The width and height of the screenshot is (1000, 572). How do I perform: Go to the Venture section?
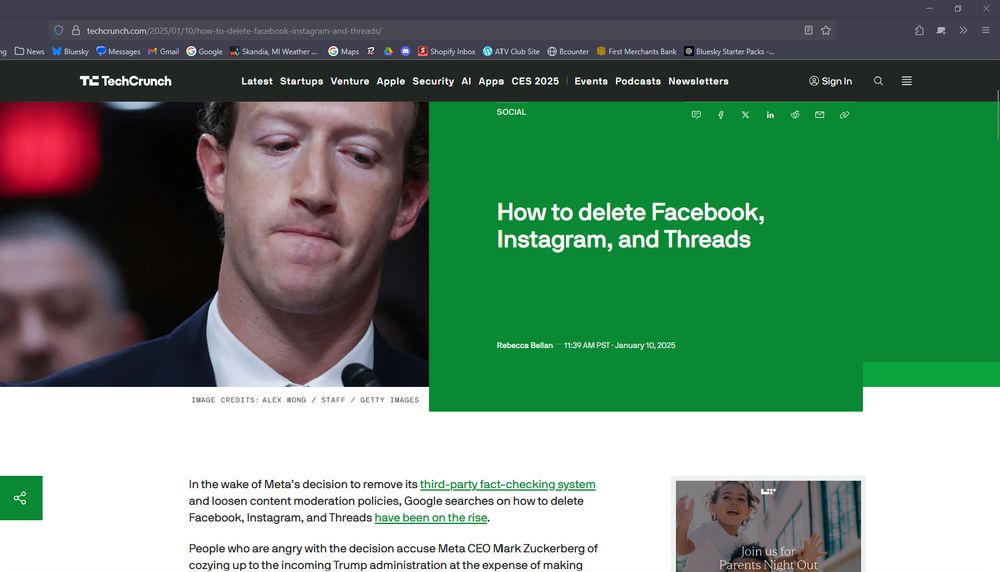pos(349,81)
